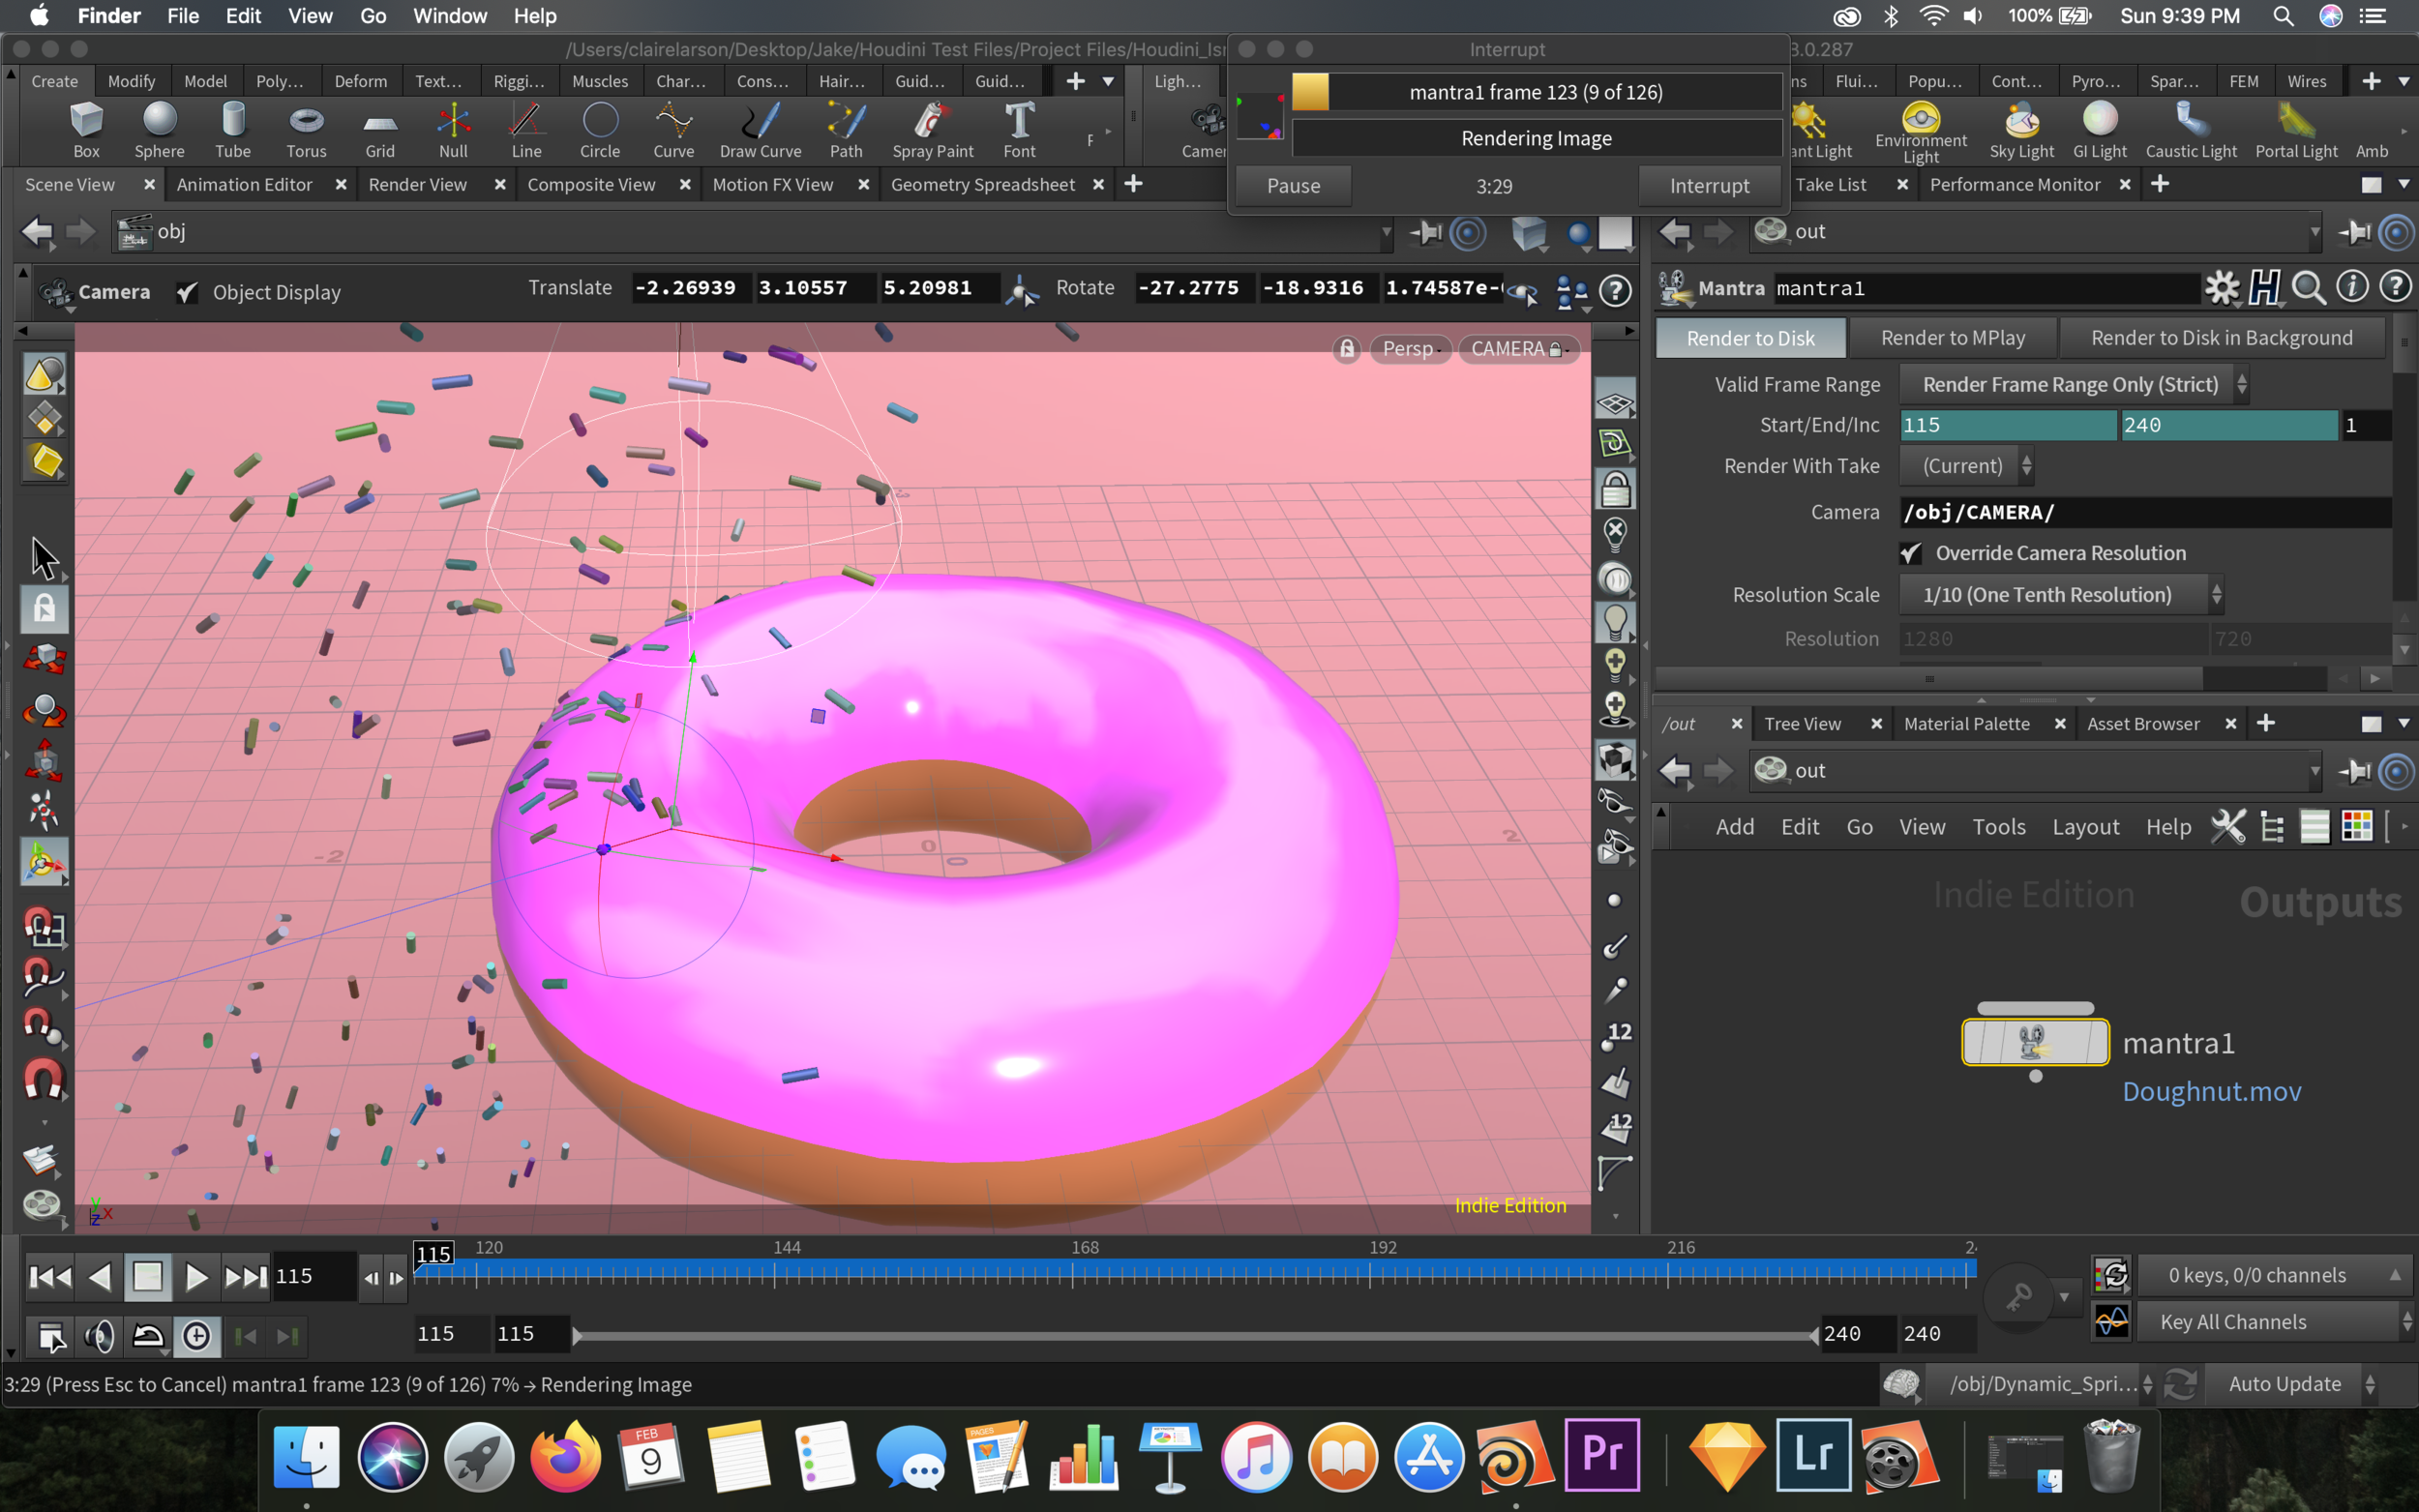The height and width of the screenshot is (1512, 2419).
Task: Click Render to MPlay button
Action: [x=1952, y=338]
